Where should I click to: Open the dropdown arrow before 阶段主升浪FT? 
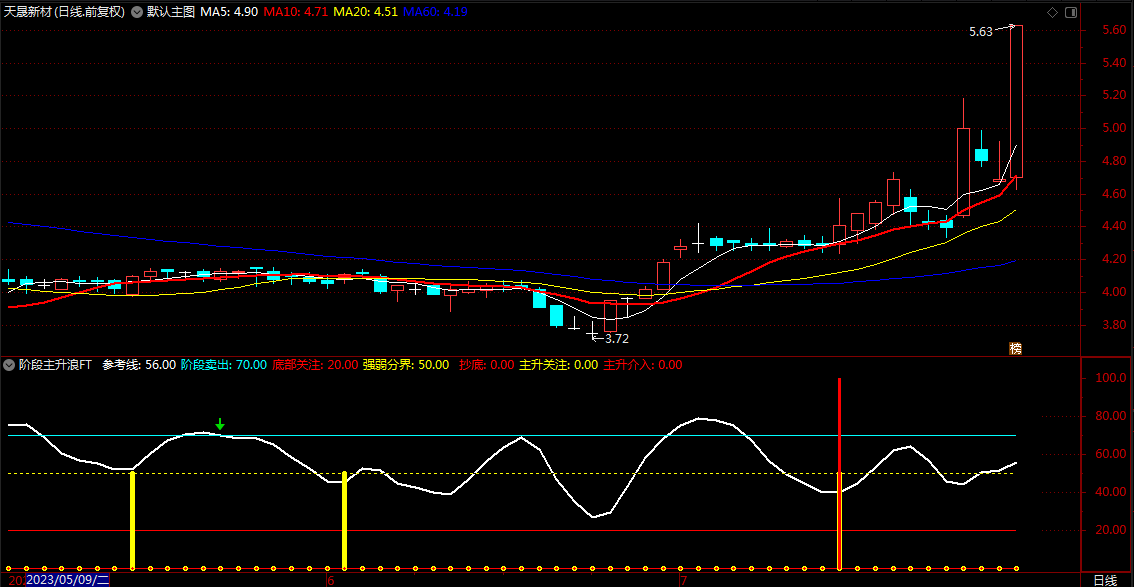point(9,365)
